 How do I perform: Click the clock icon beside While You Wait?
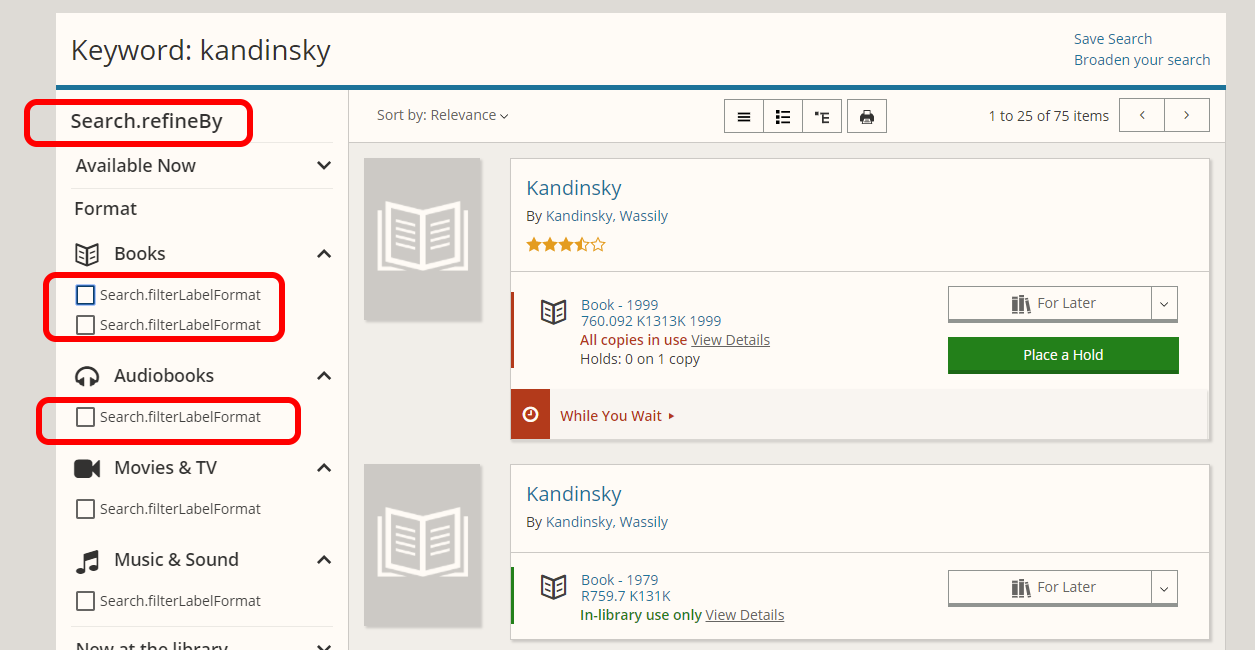530,414
